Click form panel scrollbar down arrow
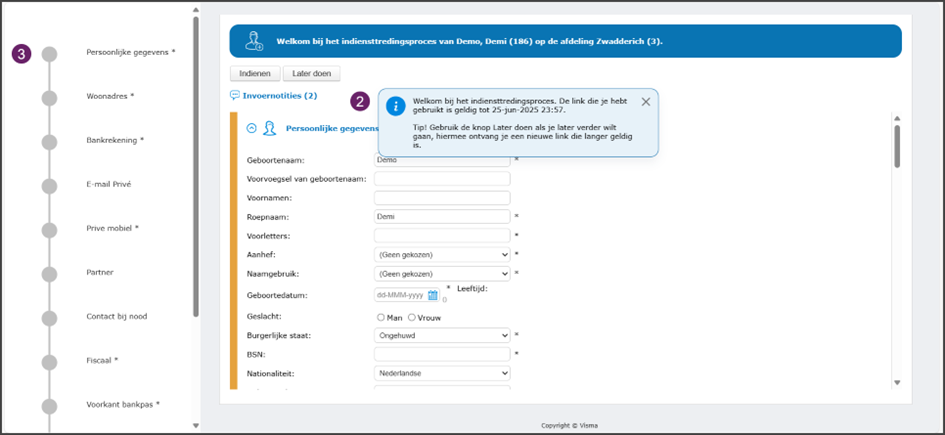The height and width of the screenshot is (435, 945). 897,382
